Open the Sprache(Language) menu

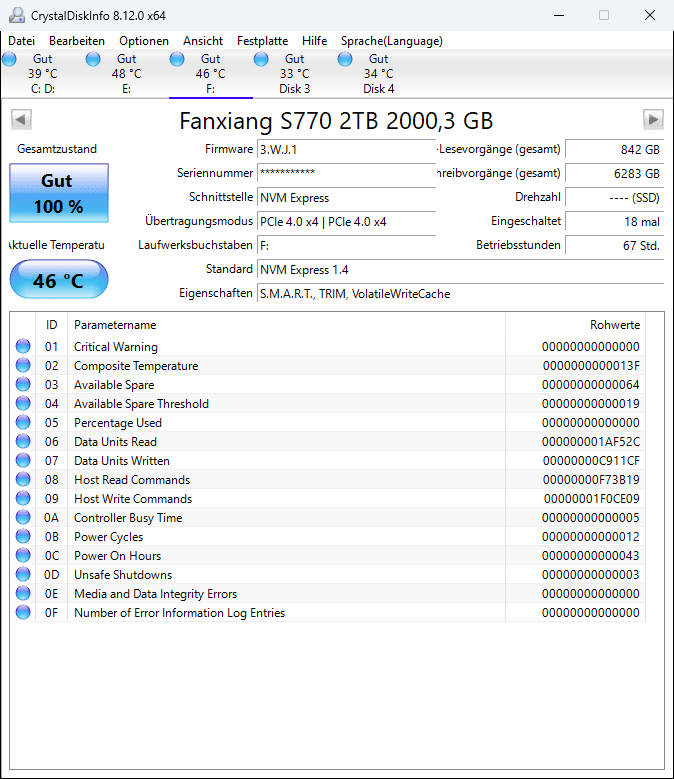pyautogui.click(x=391, y=41)
